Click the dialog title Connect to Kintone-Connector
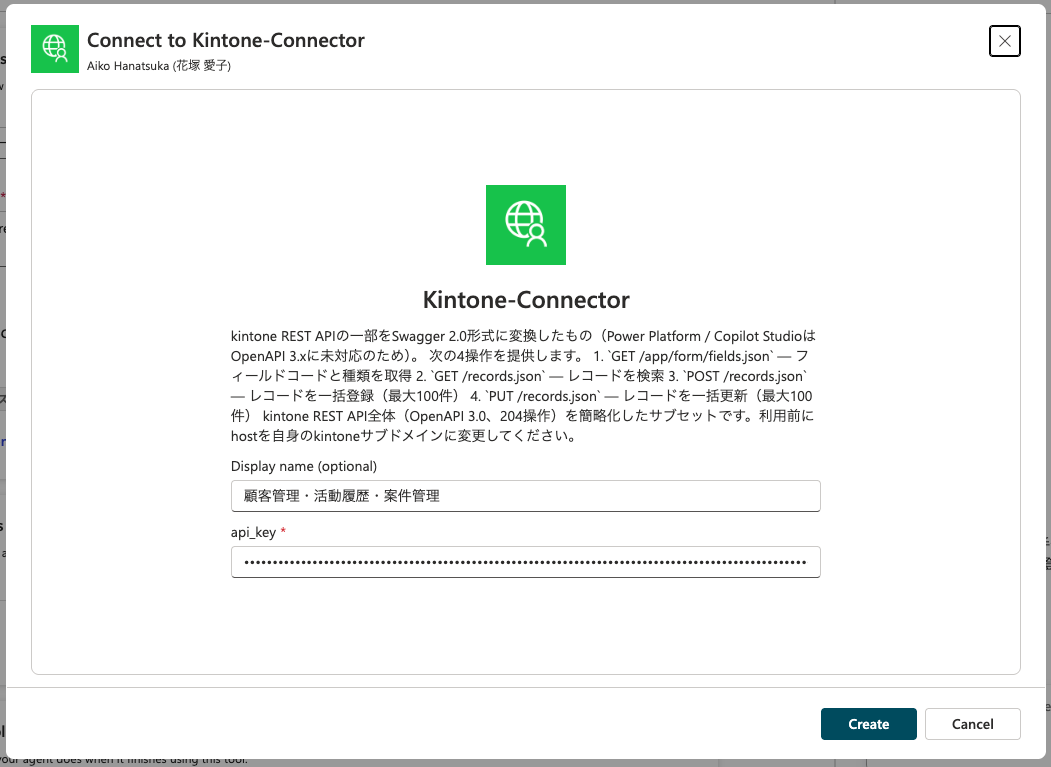 (x=226, y=40)
